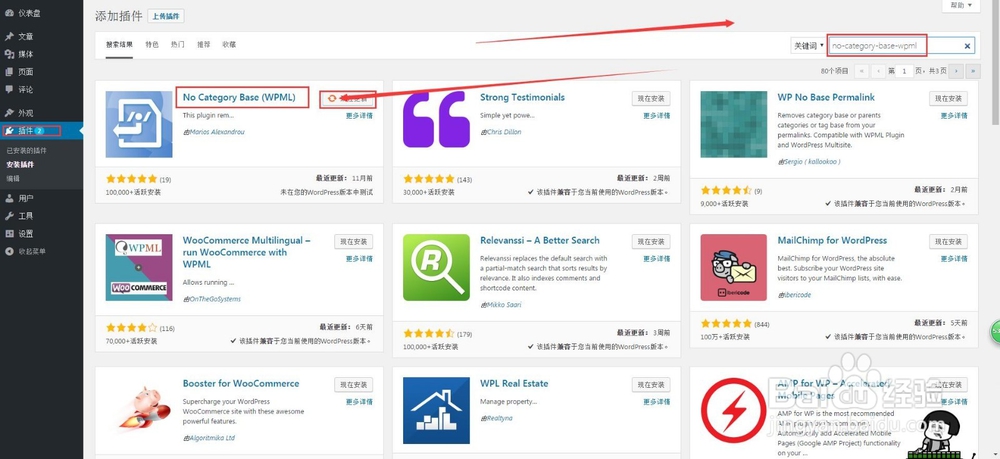Install MailChimp for WordPress plugin
Viewport: 1000px width, 459px height.
coord(948,242)
